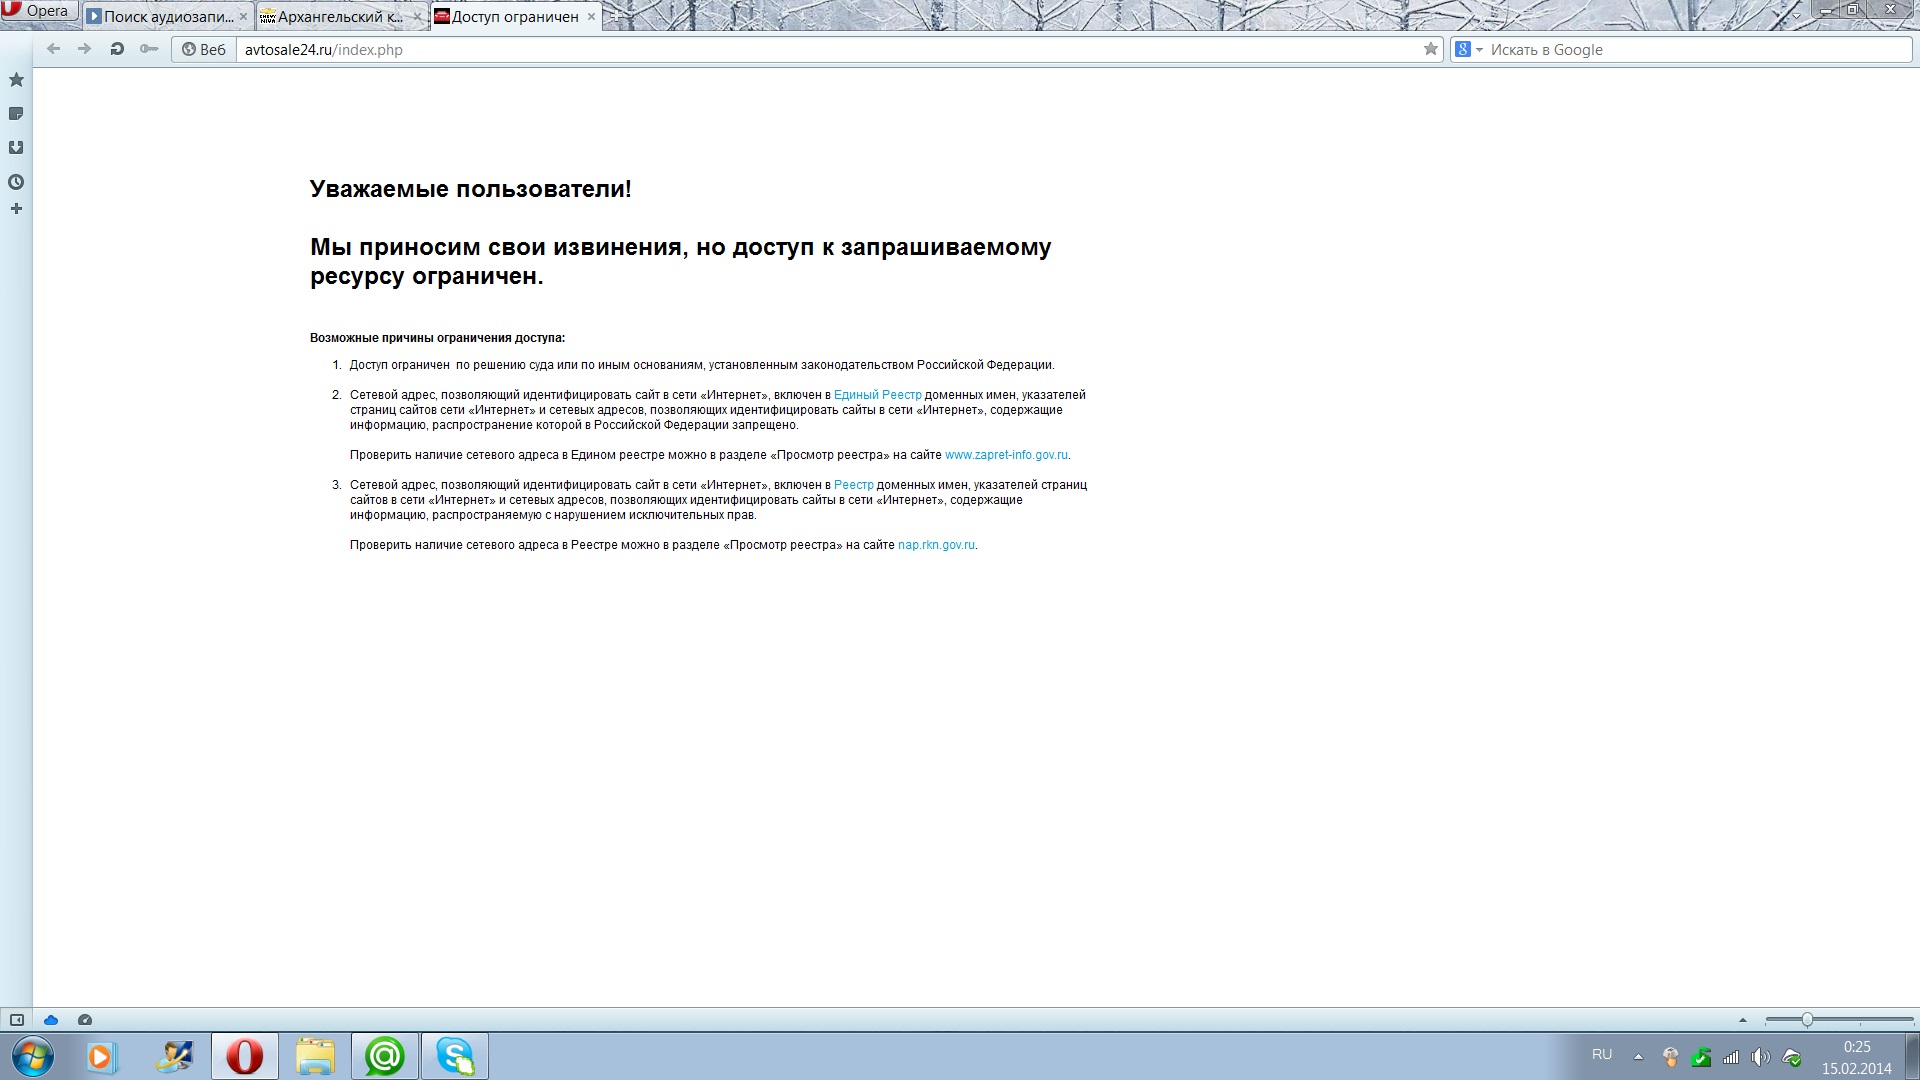Open the nap.rkn.gov.ru link
1920x1080 pixels.
[936, 545]
